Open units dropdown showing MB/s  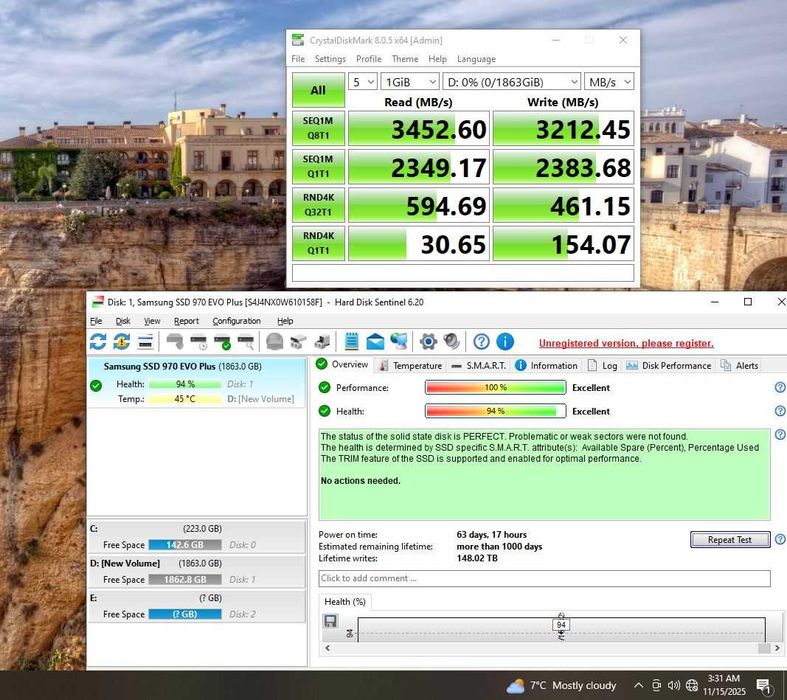tap(609, 82)
